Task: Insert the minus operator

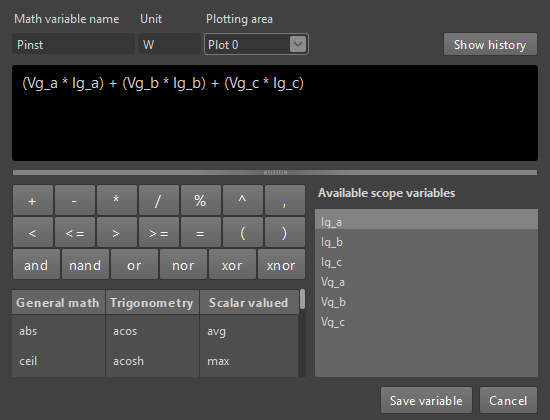Action: (x=75, y=200)
